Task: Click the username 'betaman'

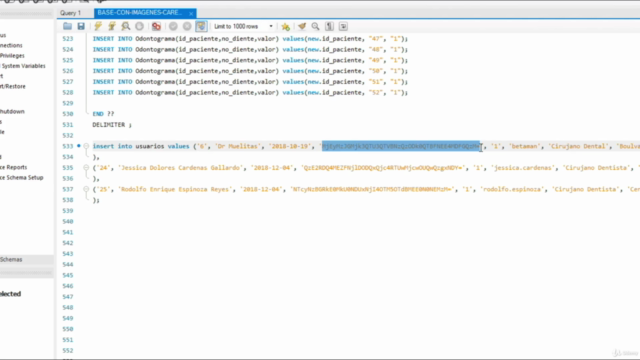Action: click(524, 146)
